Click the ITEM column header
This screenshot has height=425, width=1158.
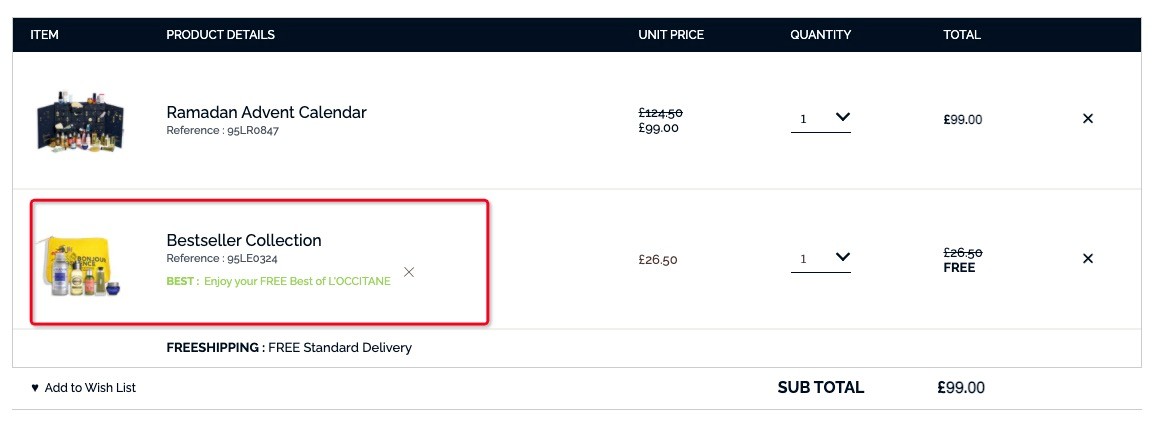tap(44, 35)
